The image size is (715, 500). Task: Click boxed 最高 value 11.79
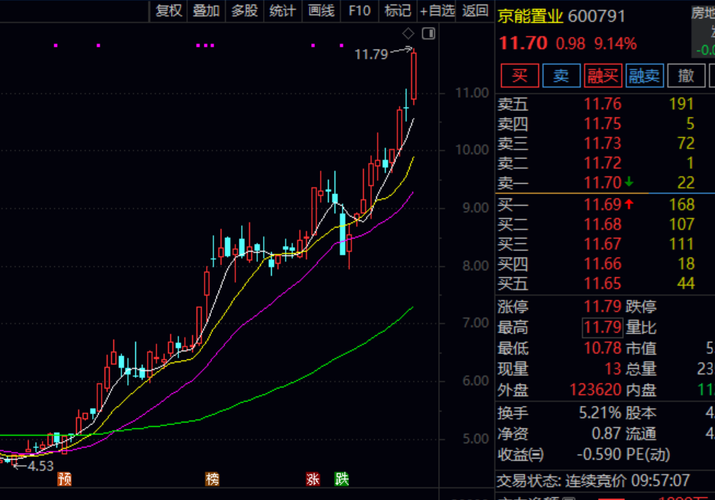coord(603,327)
